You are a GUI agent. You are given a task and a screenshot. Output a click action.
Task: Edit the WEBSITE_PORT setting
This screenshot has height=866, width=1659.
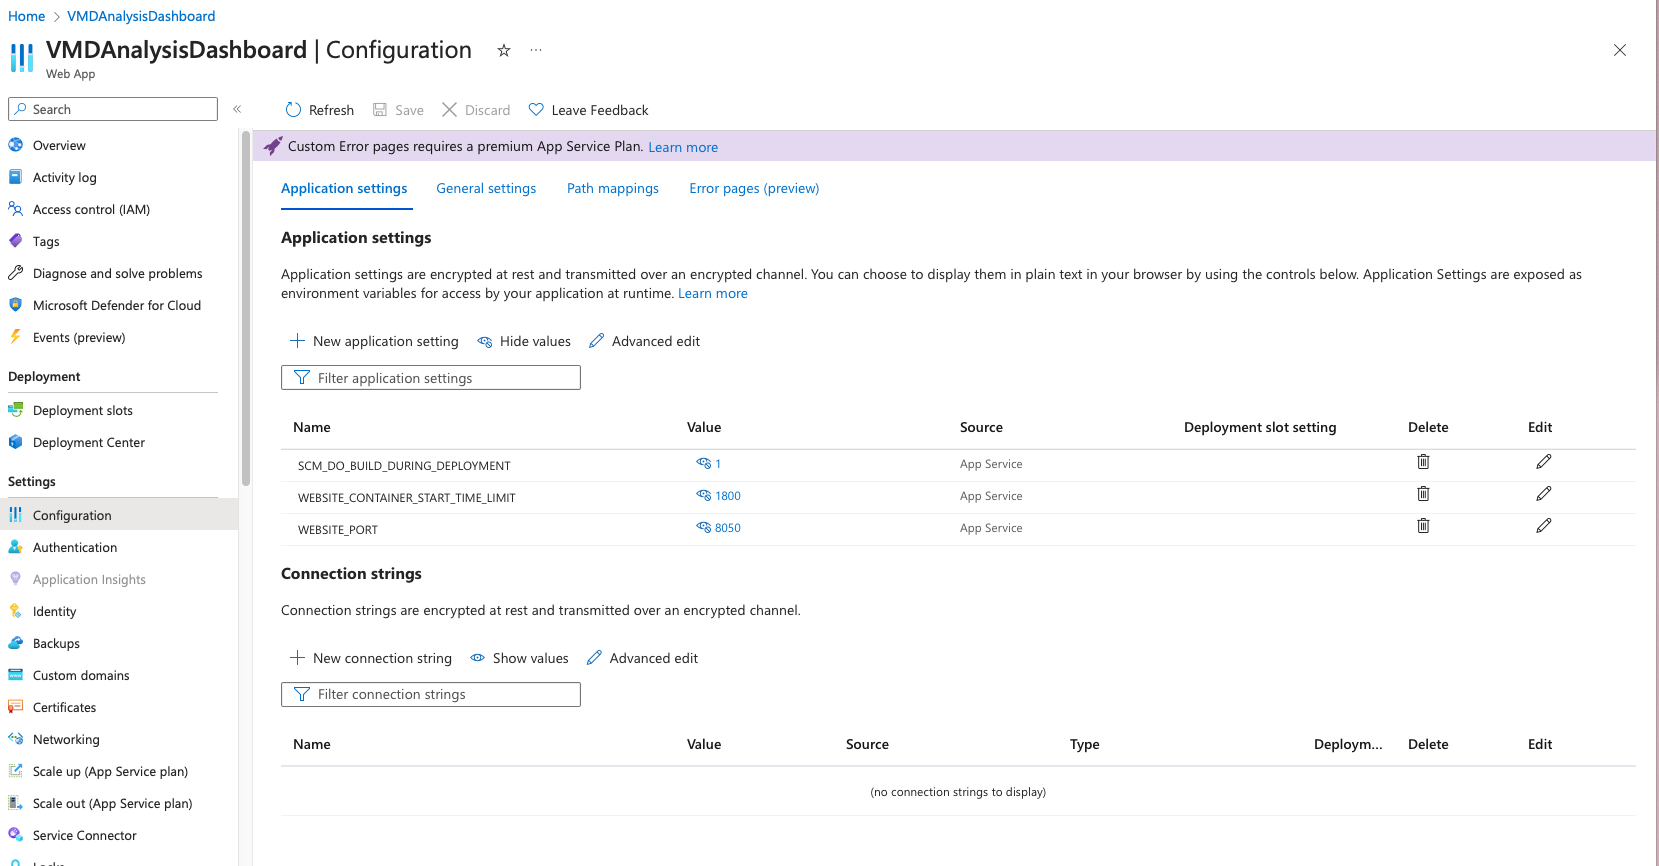click(1544, 525)
